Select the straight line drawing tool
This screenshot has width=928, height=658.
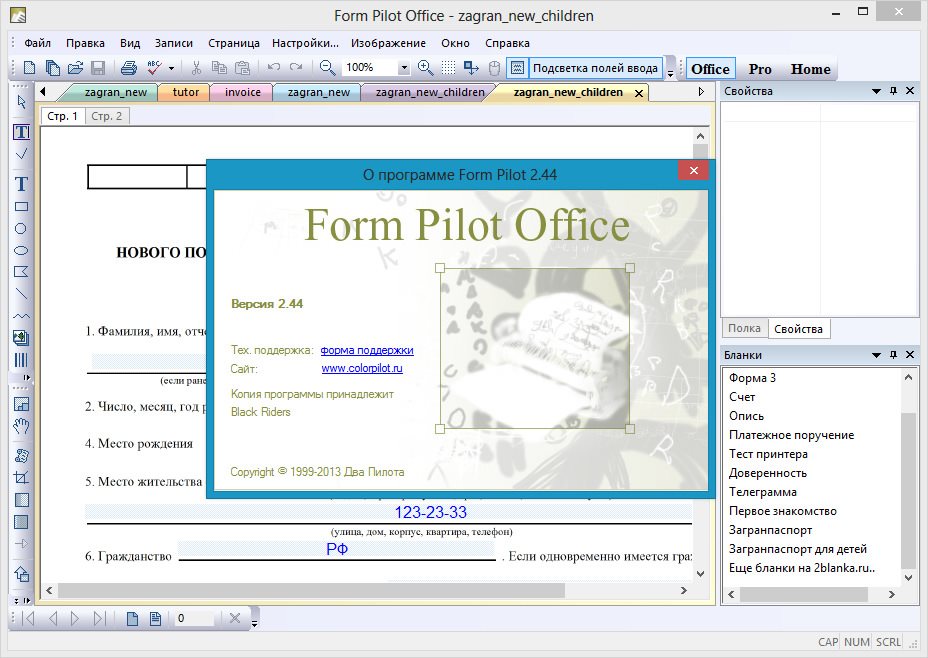coord(21,294)
